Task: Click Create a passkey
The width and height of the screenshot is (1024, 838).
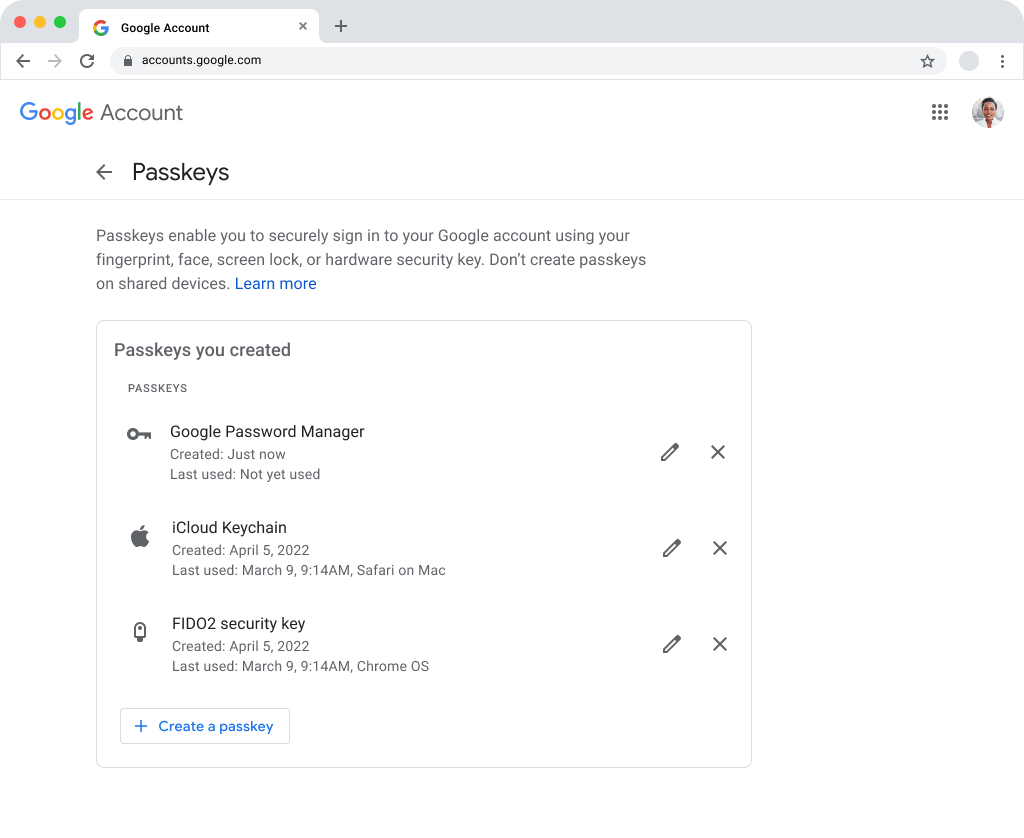Action: (x=204, y=726)
